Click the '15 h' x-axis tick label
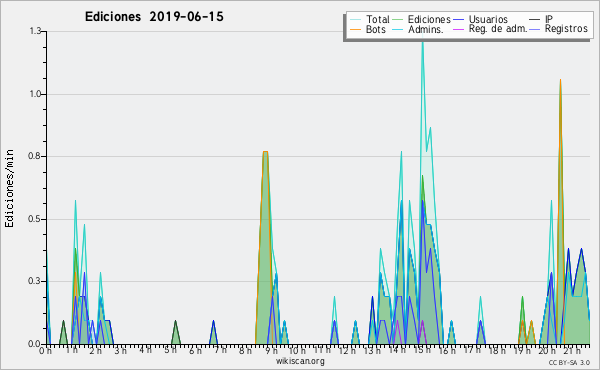The image size is (600, 370). [423, 350]
